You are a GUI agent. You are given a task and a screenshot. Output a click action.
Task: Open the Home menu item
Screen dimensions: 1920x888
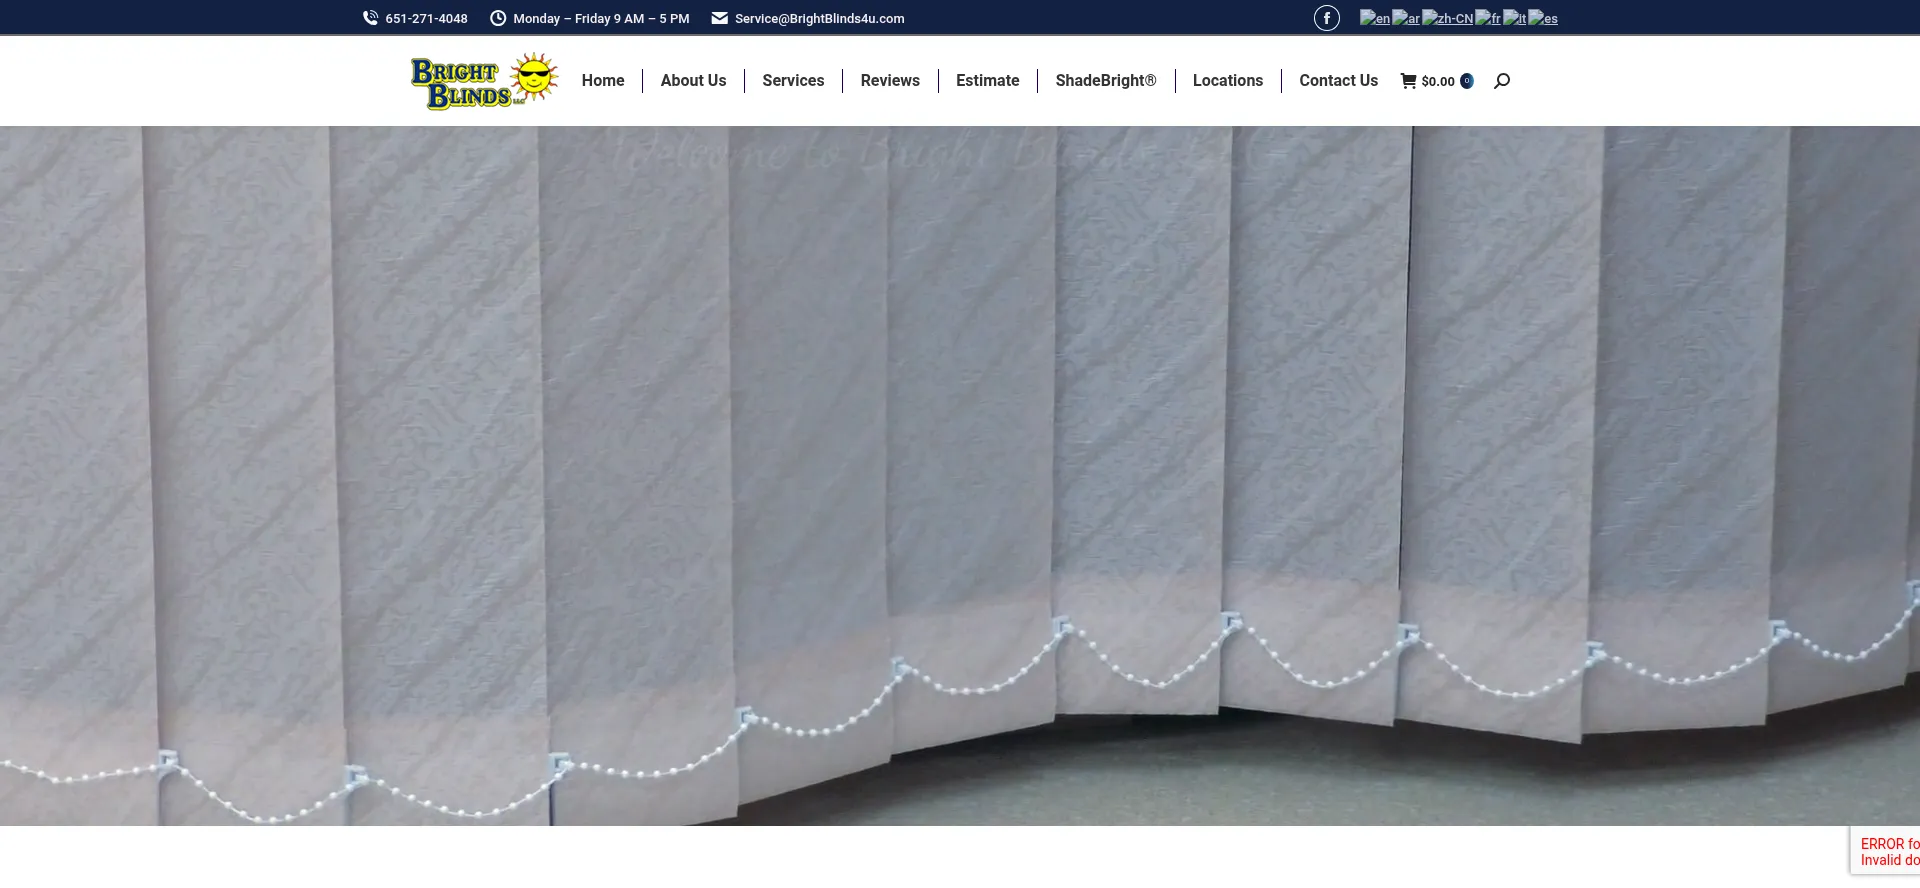603,81
